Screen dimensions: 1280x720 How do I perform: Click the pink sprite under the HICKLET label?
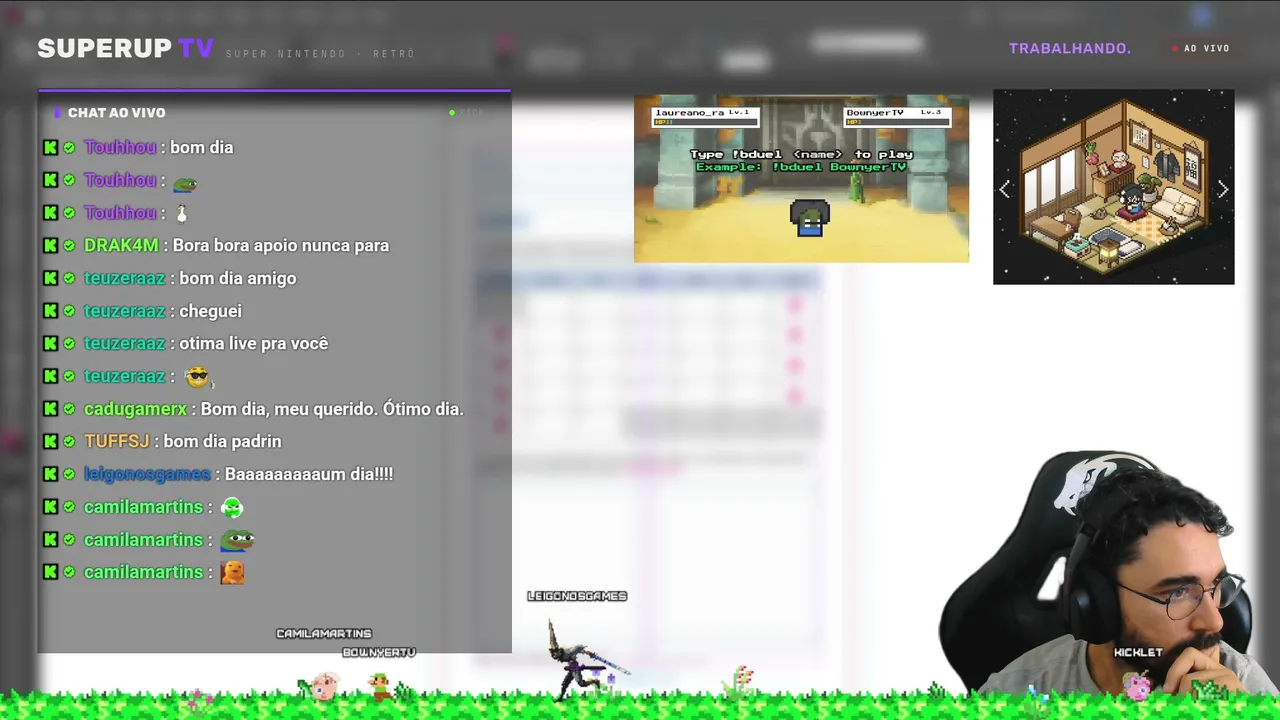click(1137, 685)
